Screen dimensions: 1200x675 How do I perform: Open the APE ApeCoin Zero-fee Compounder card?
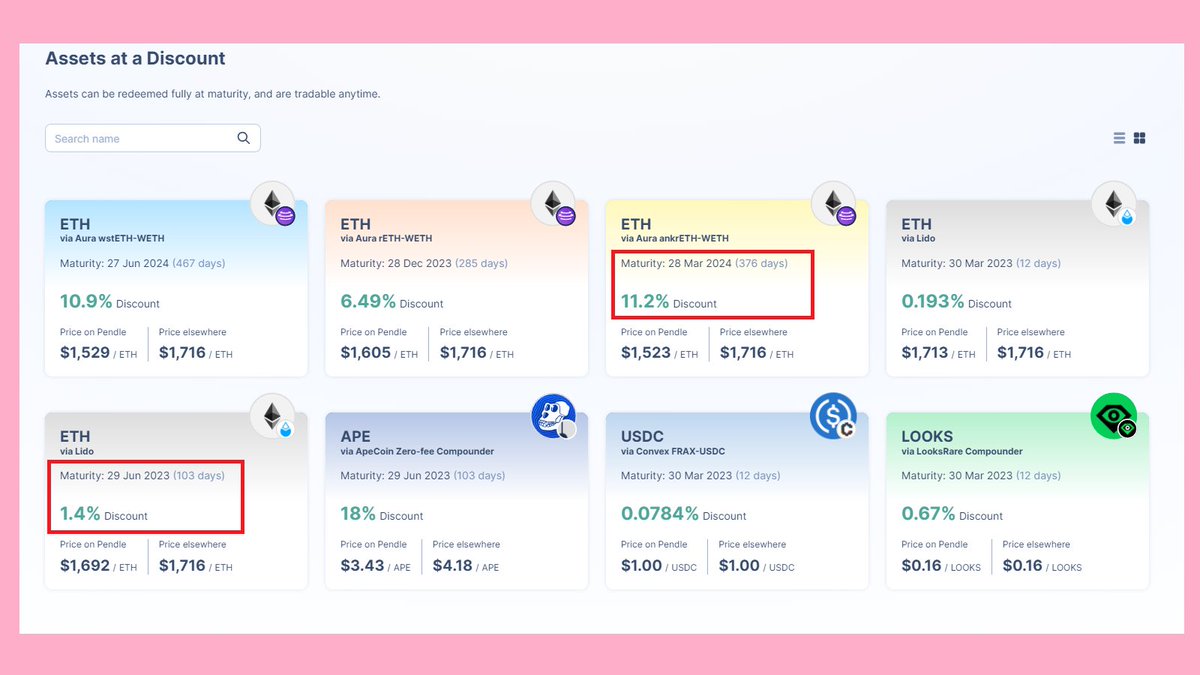[456, 501]
